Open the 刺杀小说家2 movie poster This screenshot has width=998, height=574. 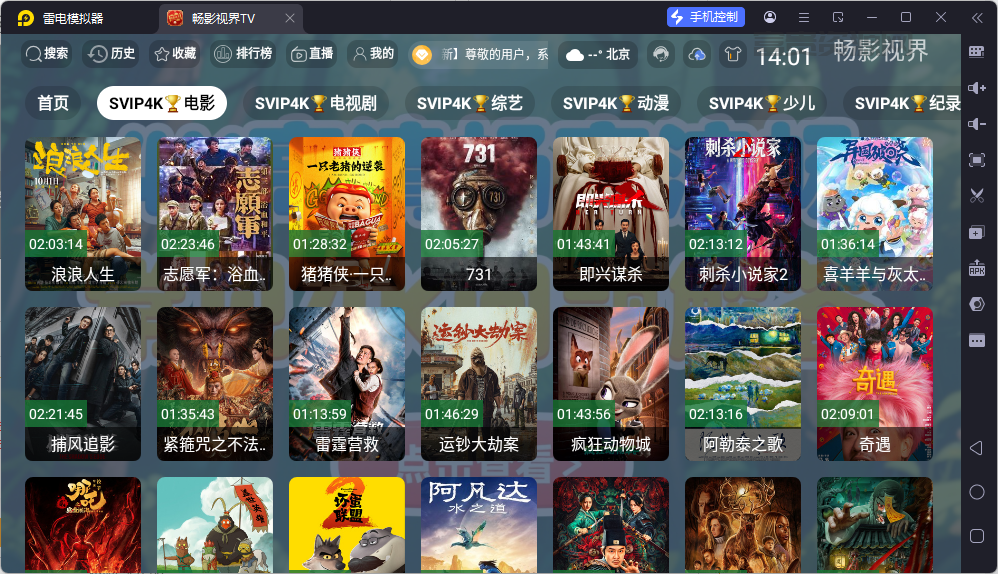pyautogui.click(x=743, y=214)
